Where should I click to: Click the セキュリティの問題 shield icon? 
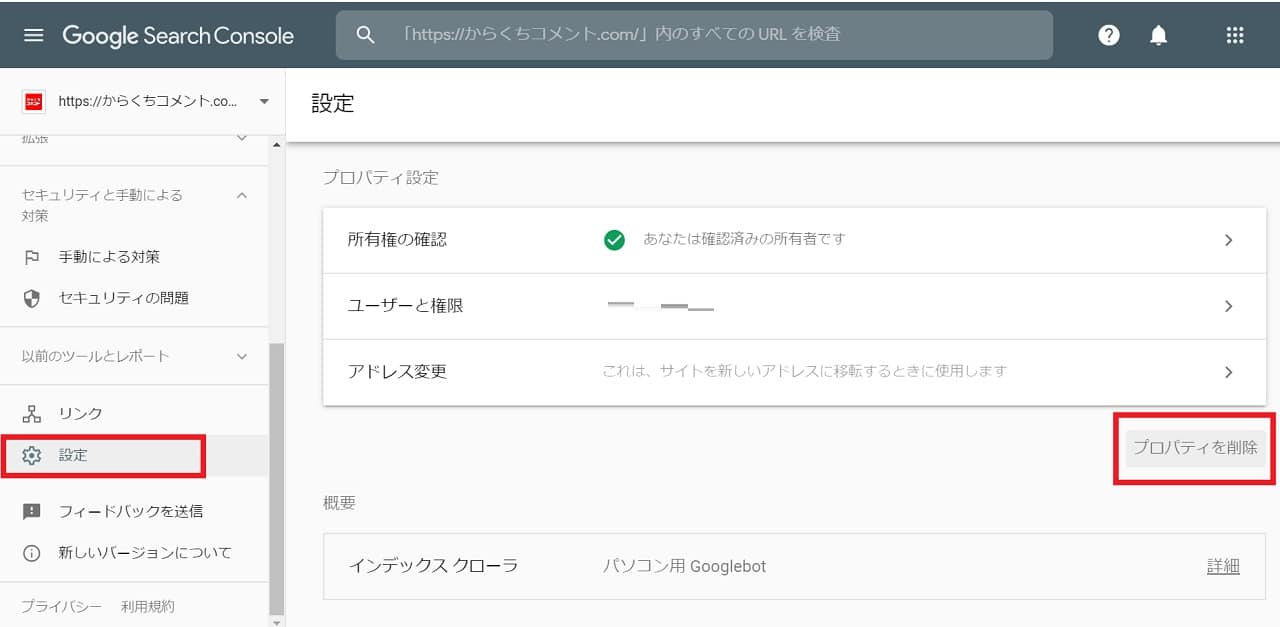pyautogui.click(x=32, y=298)
